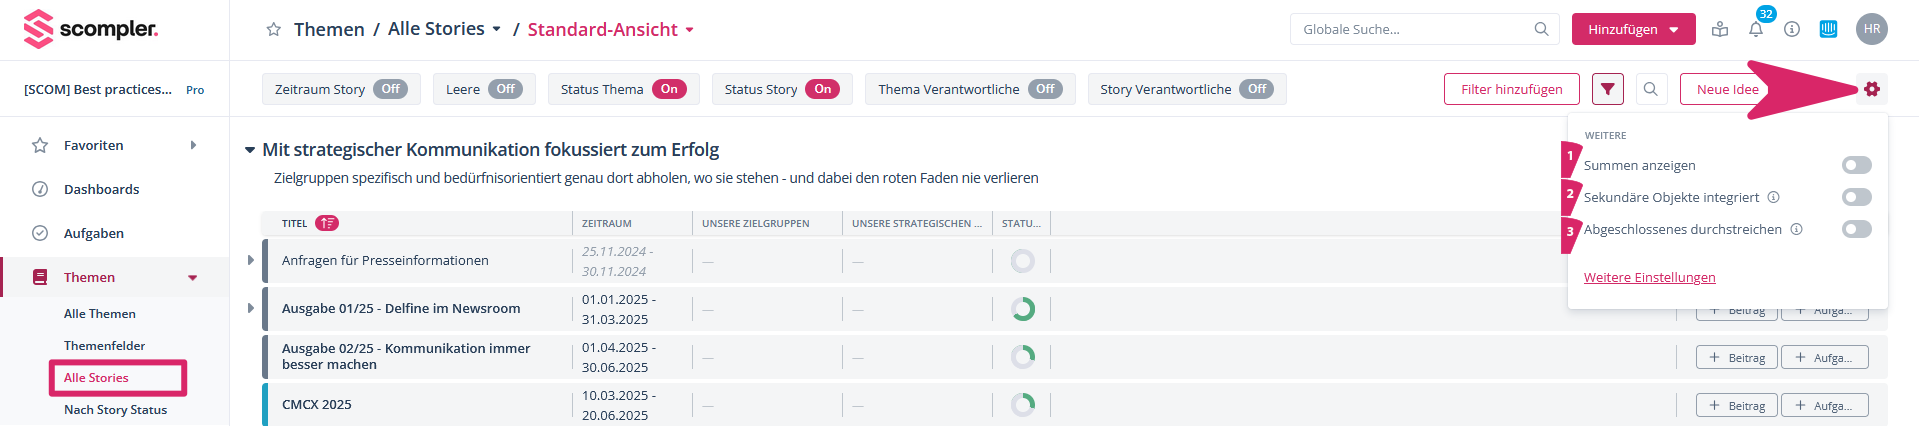1919x426 pixels.
Task: Open the notifications bell
Action: 1755,30
